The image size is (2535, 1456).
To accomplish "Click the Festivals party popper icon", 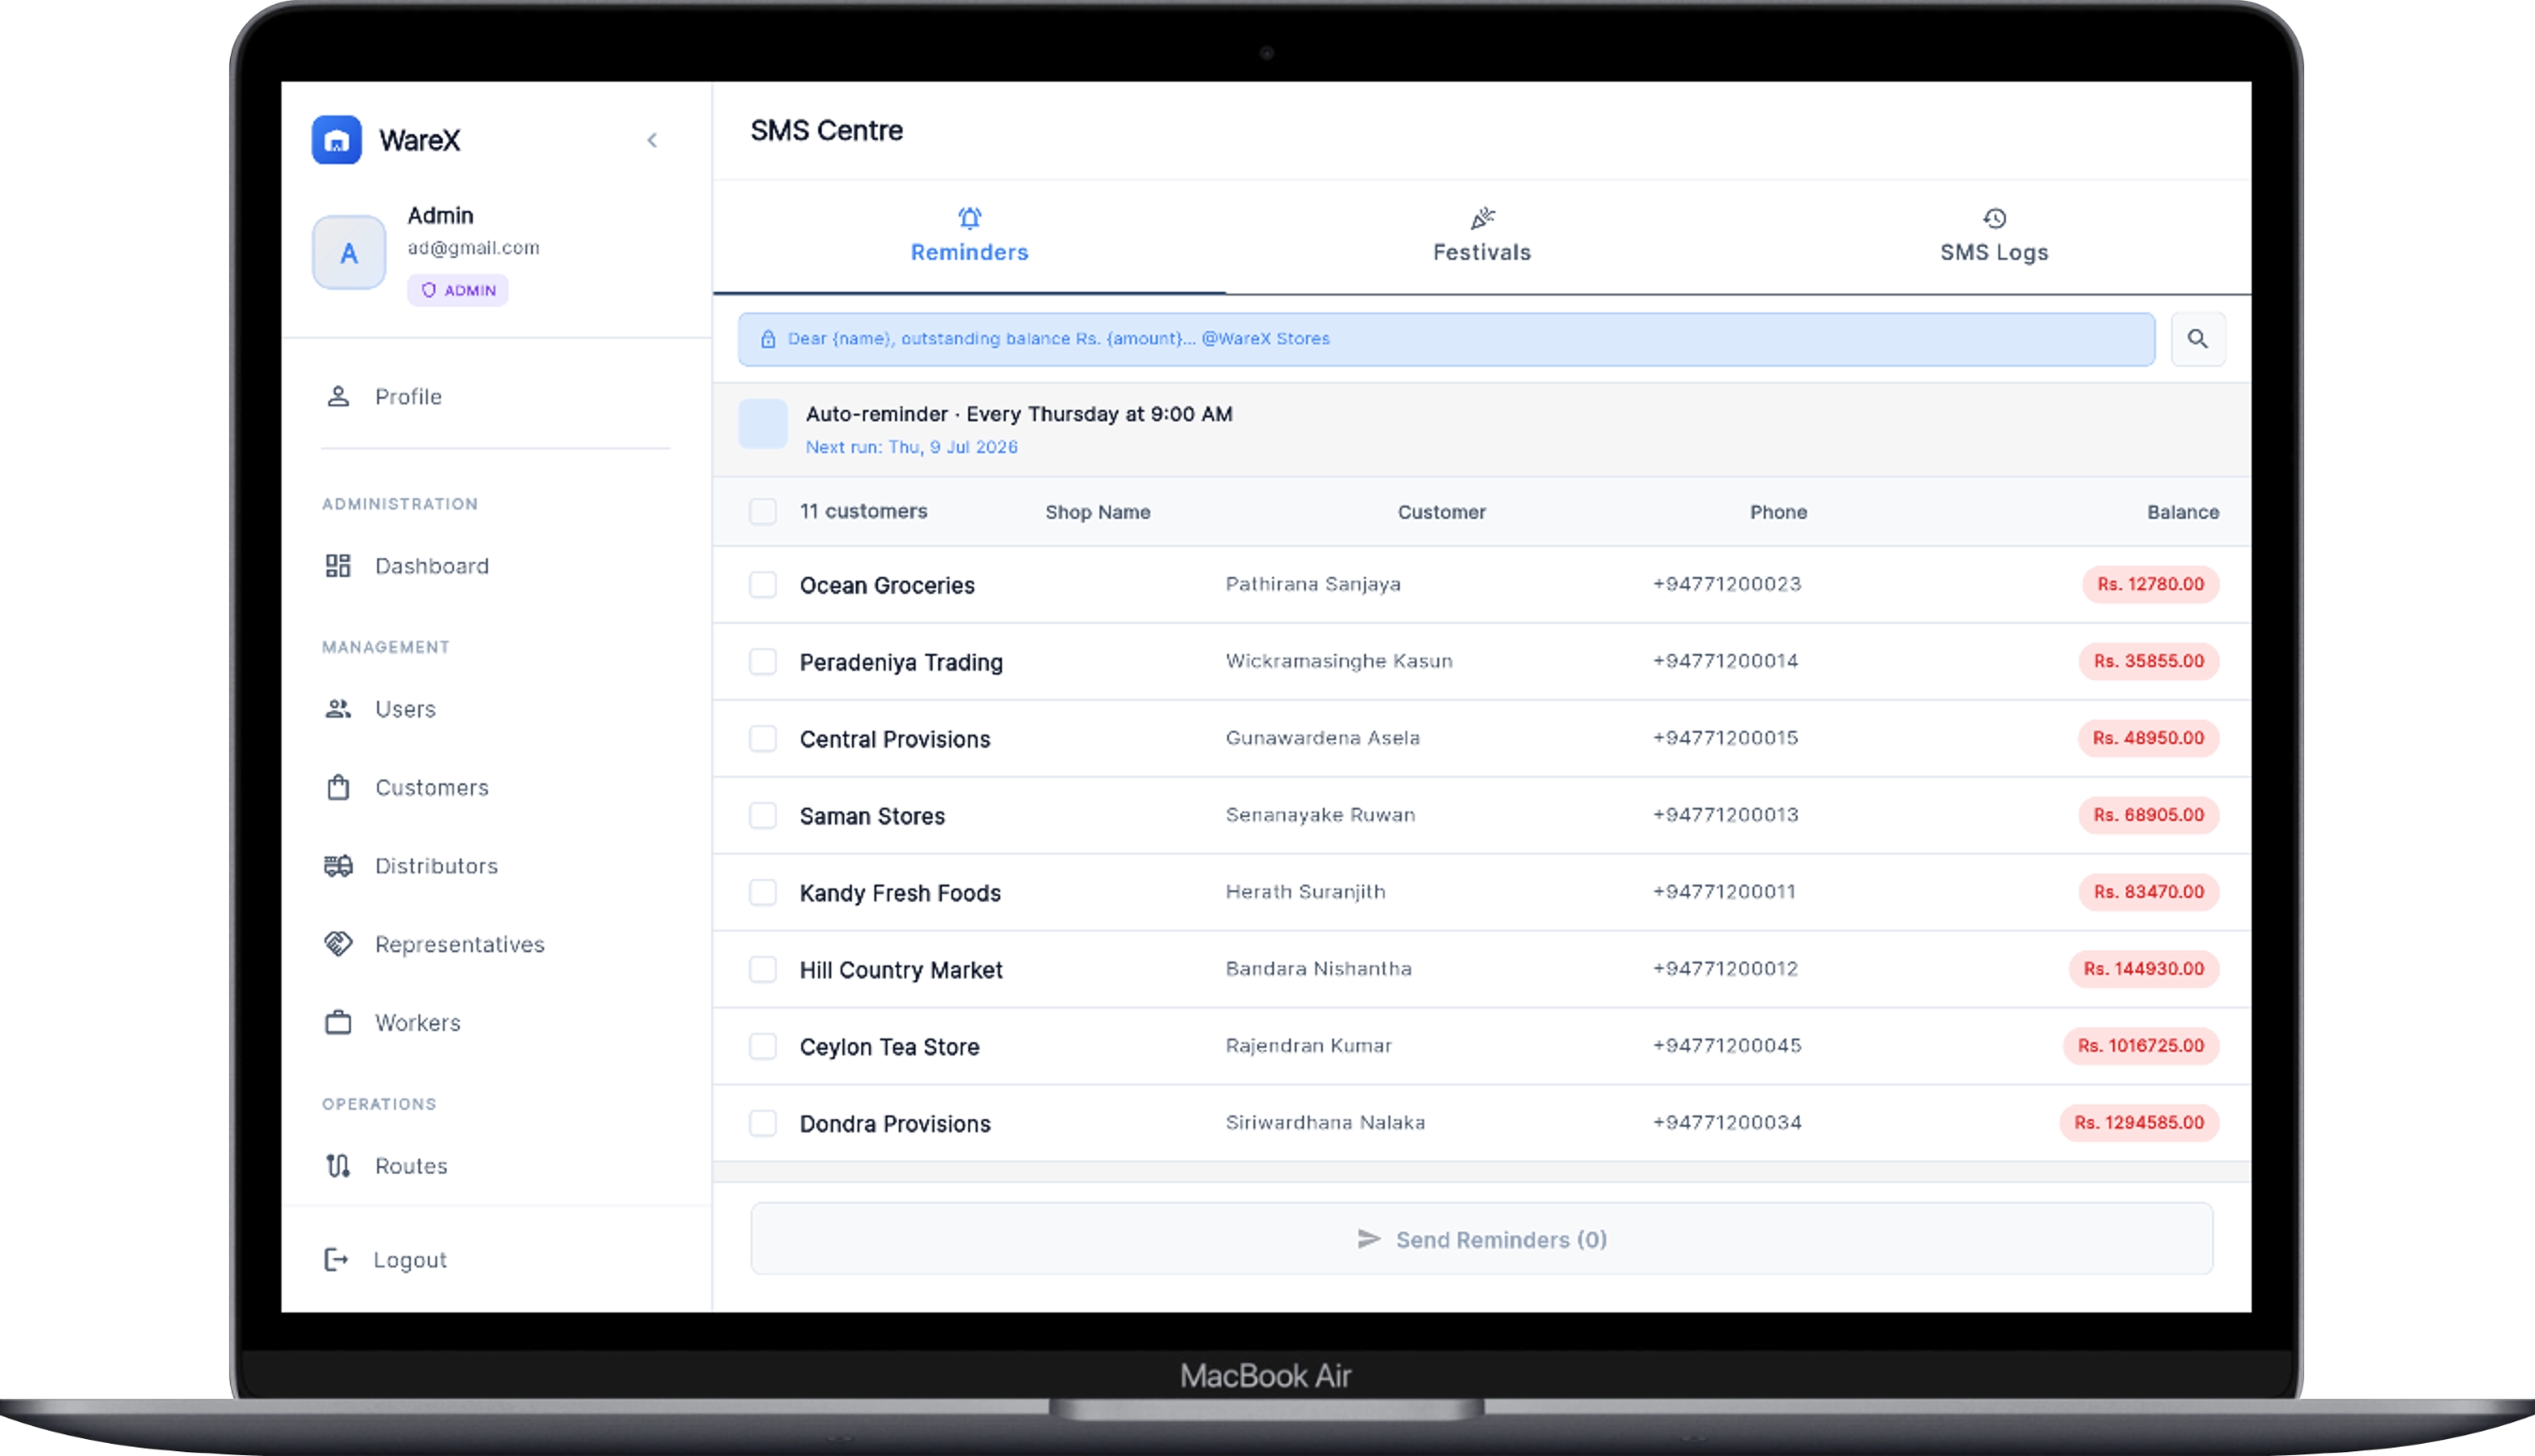I will [1482, 218].
